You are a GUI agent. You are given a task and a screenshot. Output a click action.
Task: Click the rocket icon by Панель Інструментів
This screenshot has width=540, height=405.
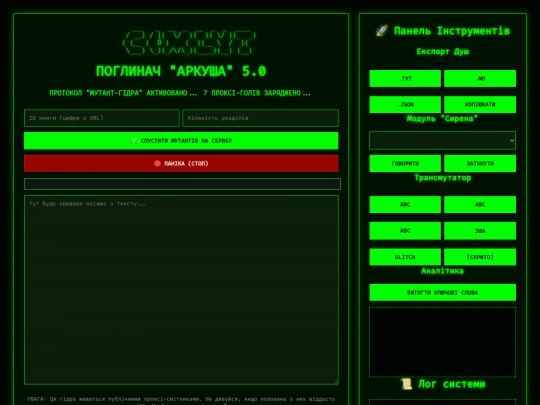(382, 31)
